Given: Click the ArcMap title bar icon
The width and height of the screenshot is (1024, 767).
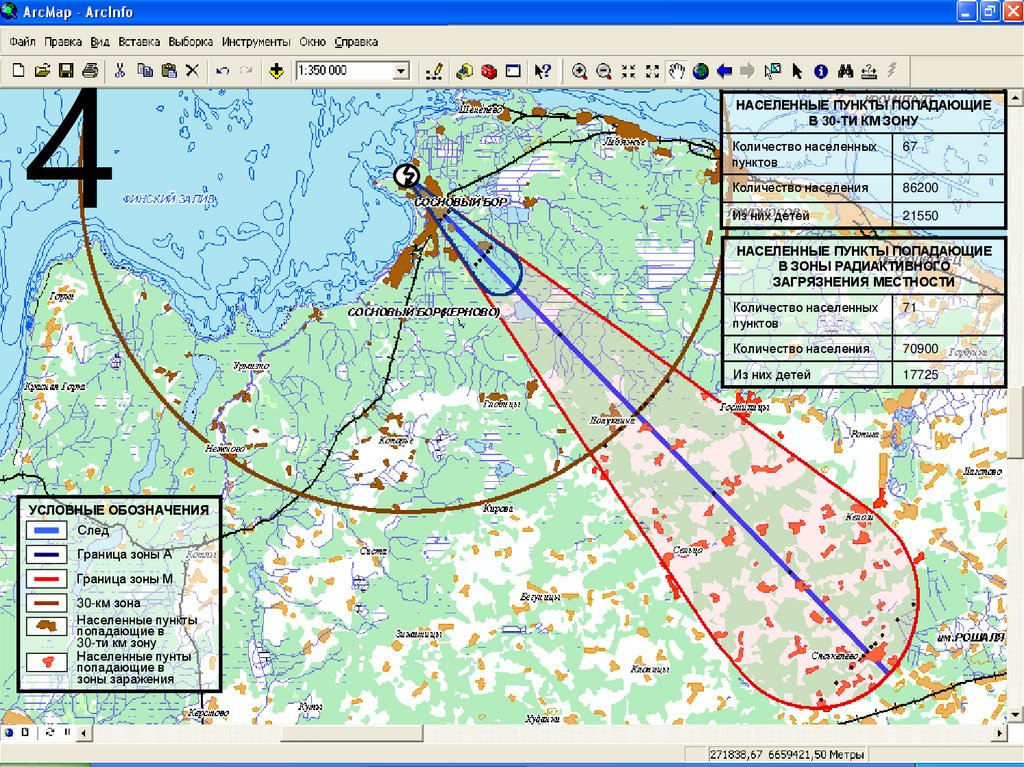Looking at the screenshot, I should pos(10,11).
